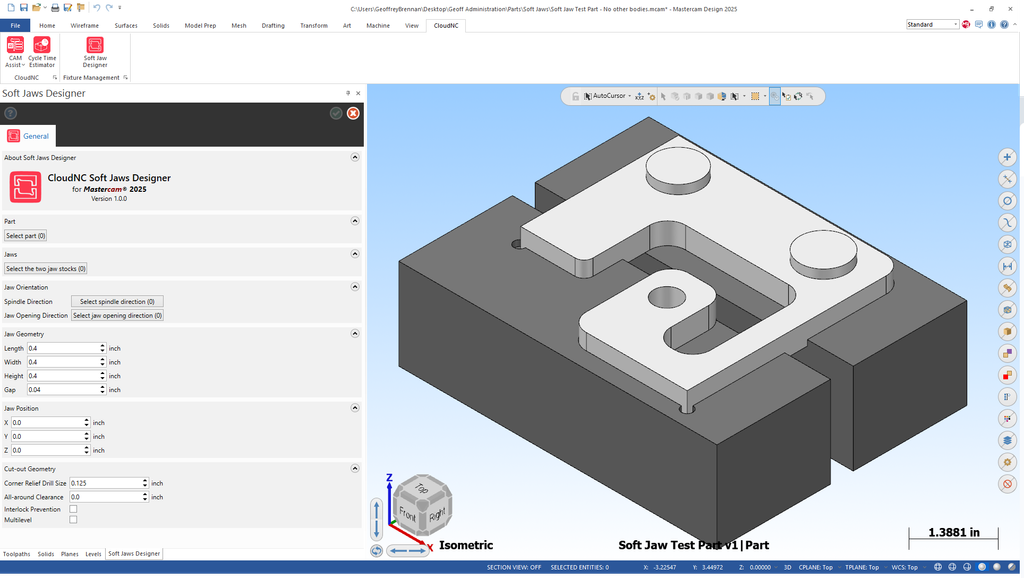Click the Soft Jaws Designer help icon
1024x578 pixels.
10,113
